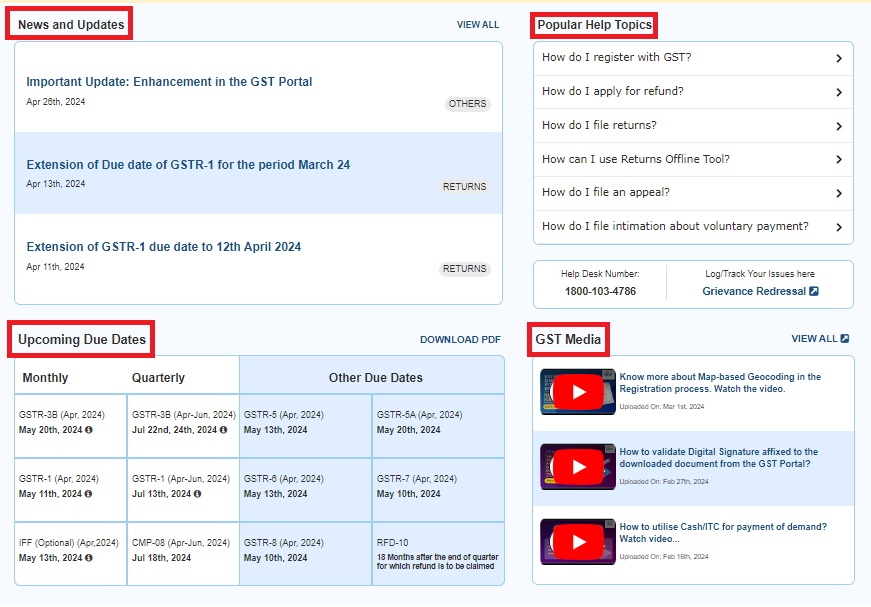View all GST Media videos

[819, 339]
